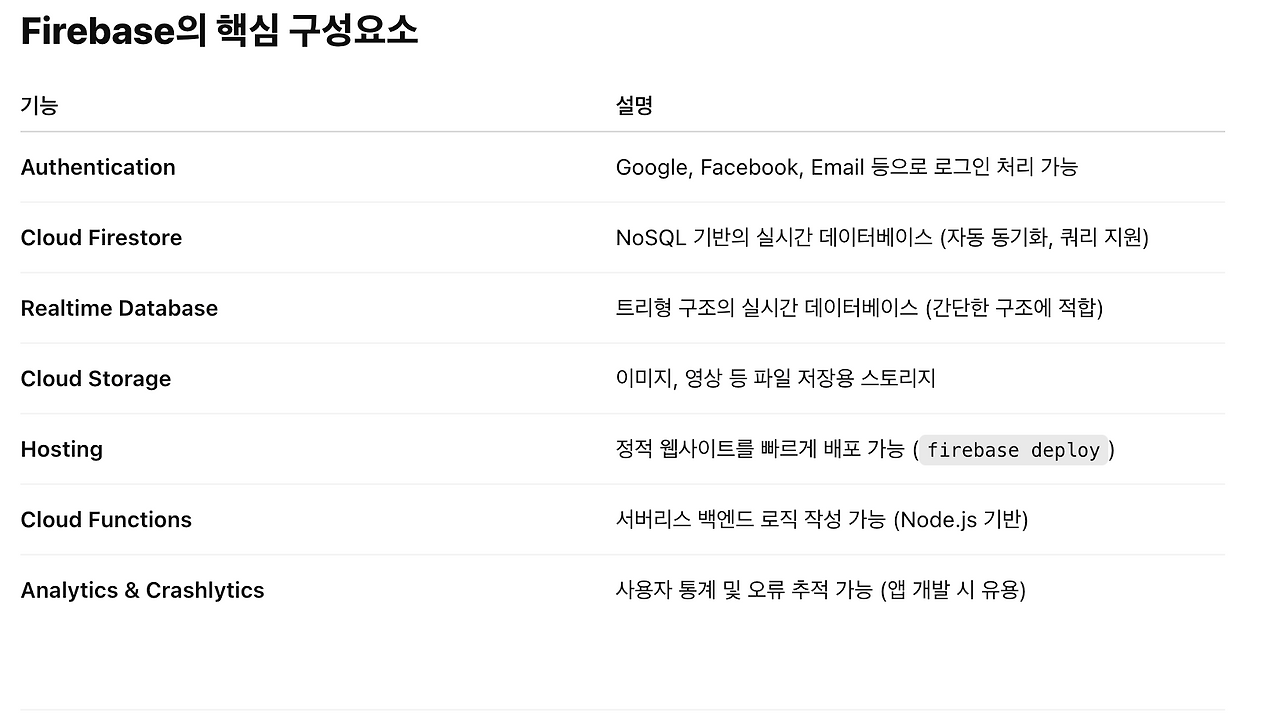Viewport: 1280px width, 727px height.
Task: Click the Realtime Database row label
Action: pyautogui.click(x=119, y=308)
